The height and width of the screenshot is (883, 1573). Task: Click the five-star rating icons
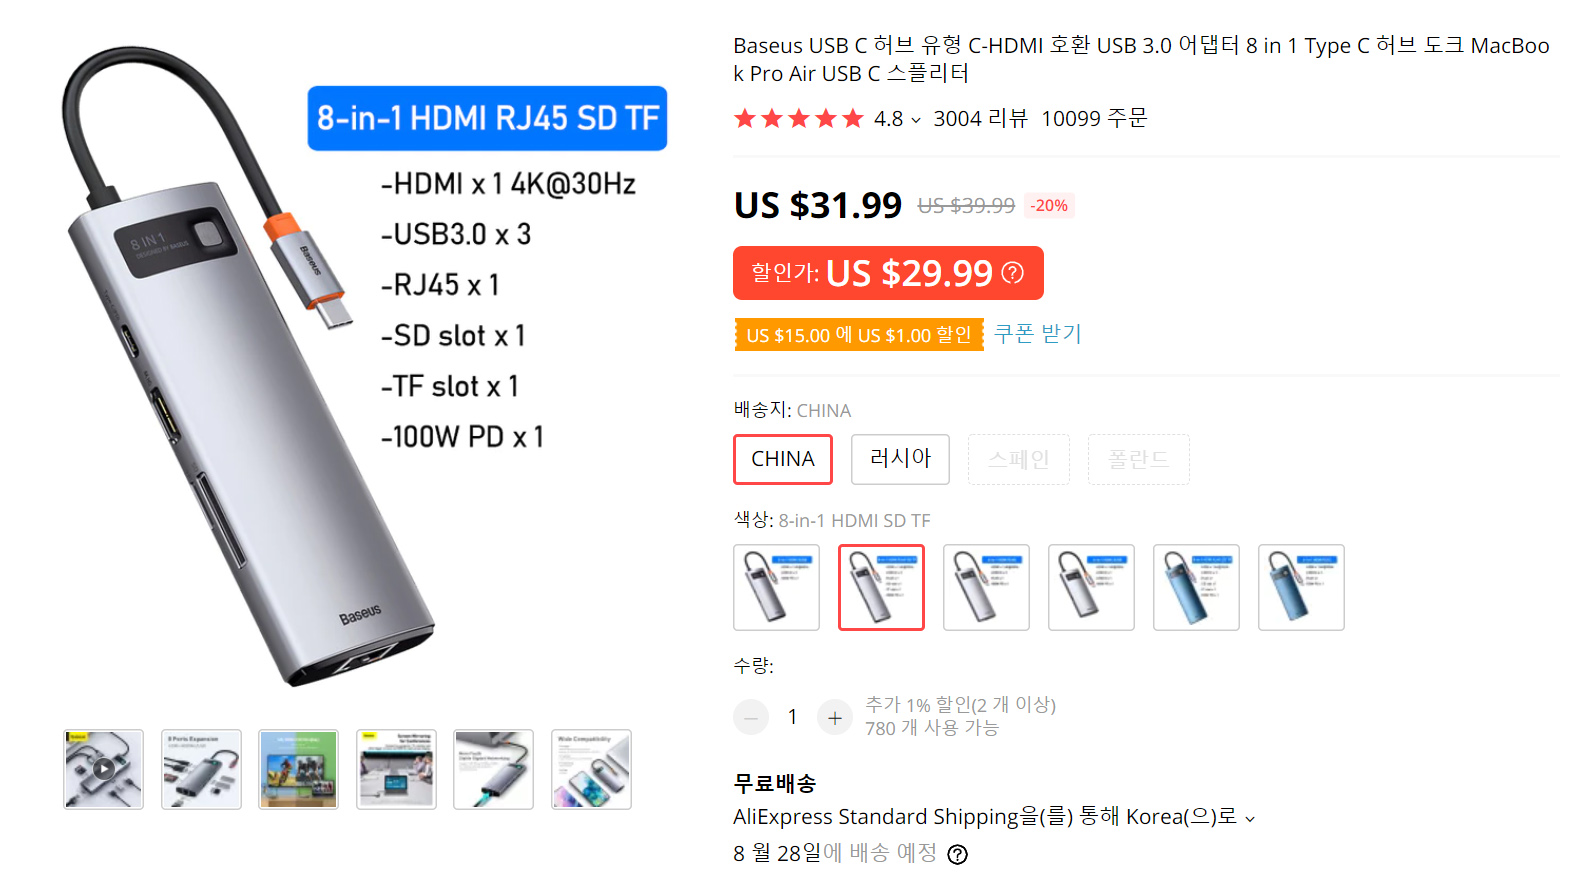tap(798, 119)
